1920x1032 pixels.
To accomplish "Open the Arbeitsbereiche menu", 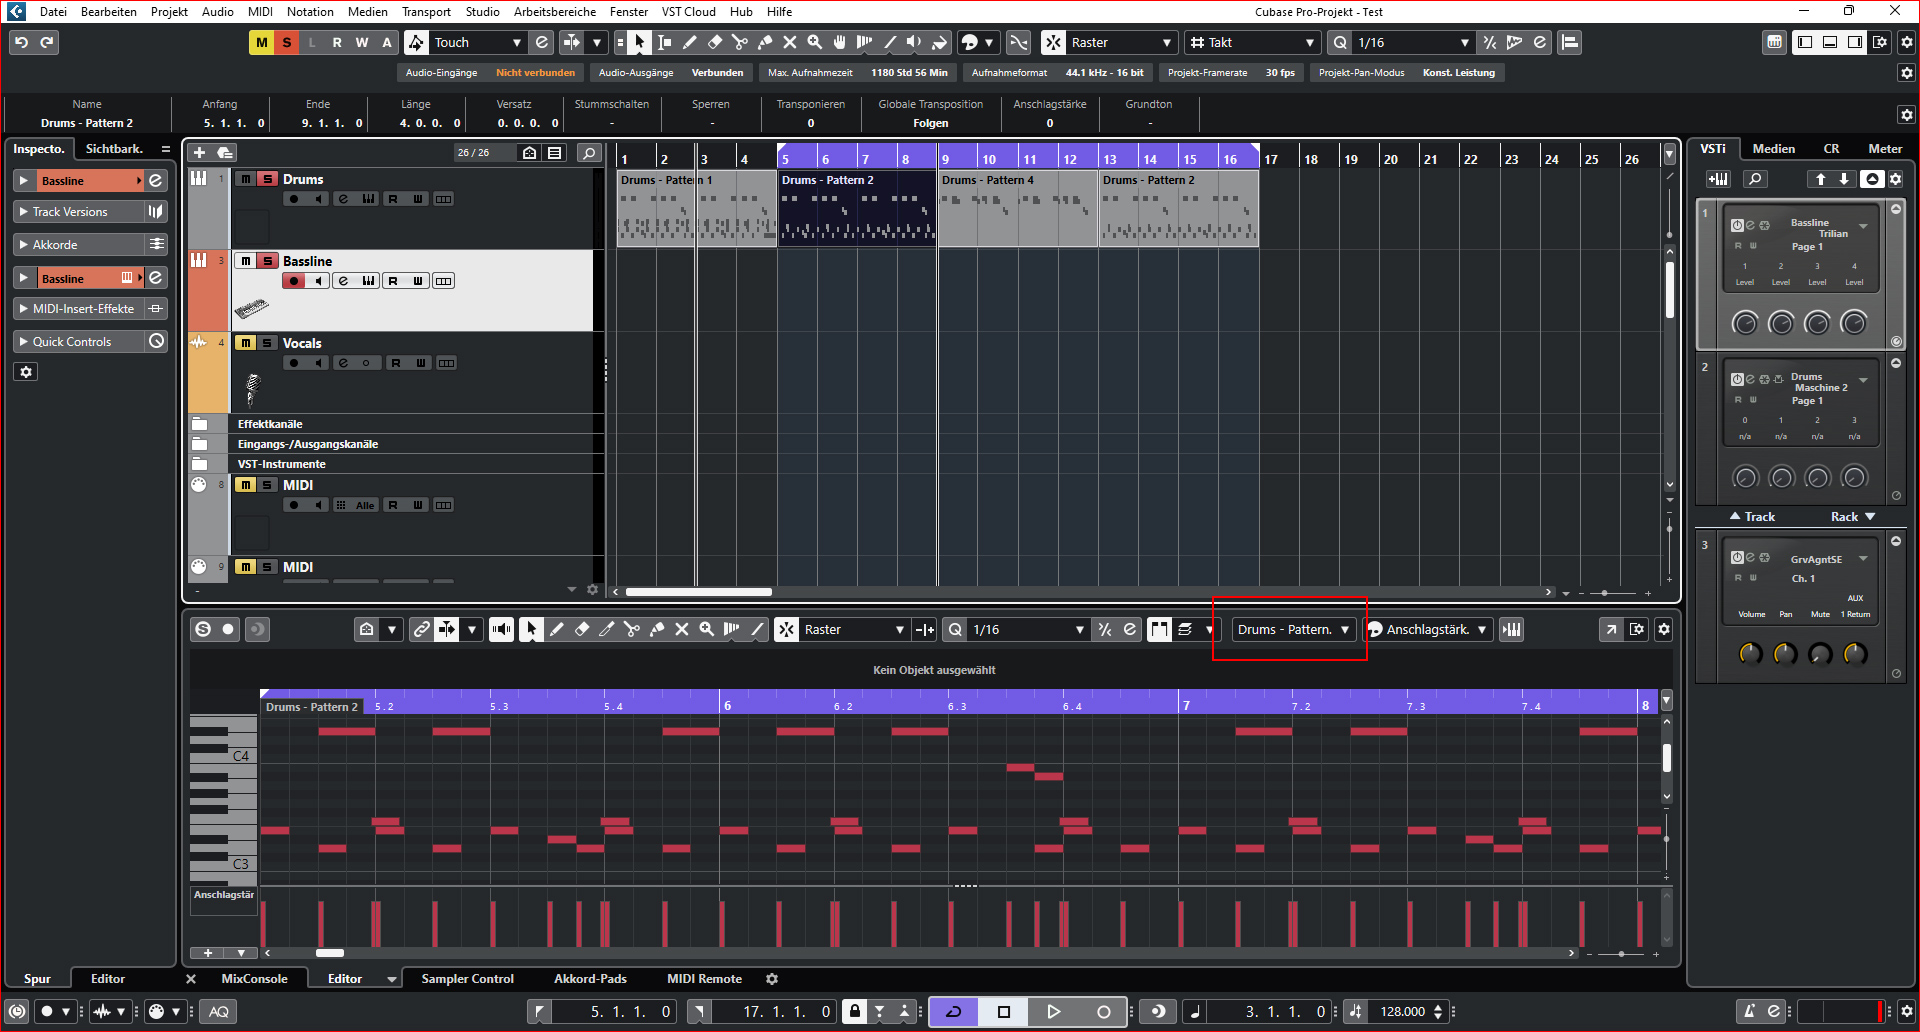I will coord(555,12).
